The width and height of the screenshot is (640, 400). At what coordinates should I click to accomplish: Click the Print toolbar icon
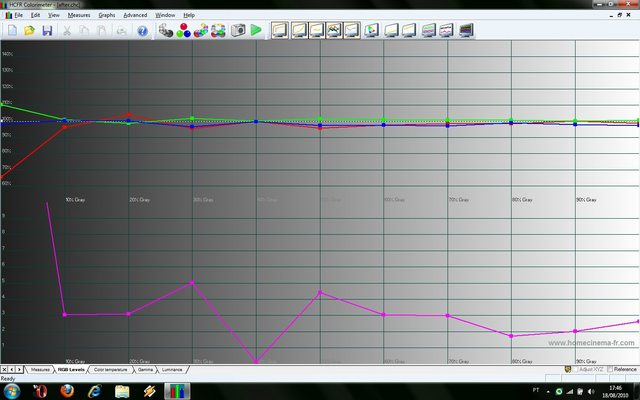pos(121,30)
